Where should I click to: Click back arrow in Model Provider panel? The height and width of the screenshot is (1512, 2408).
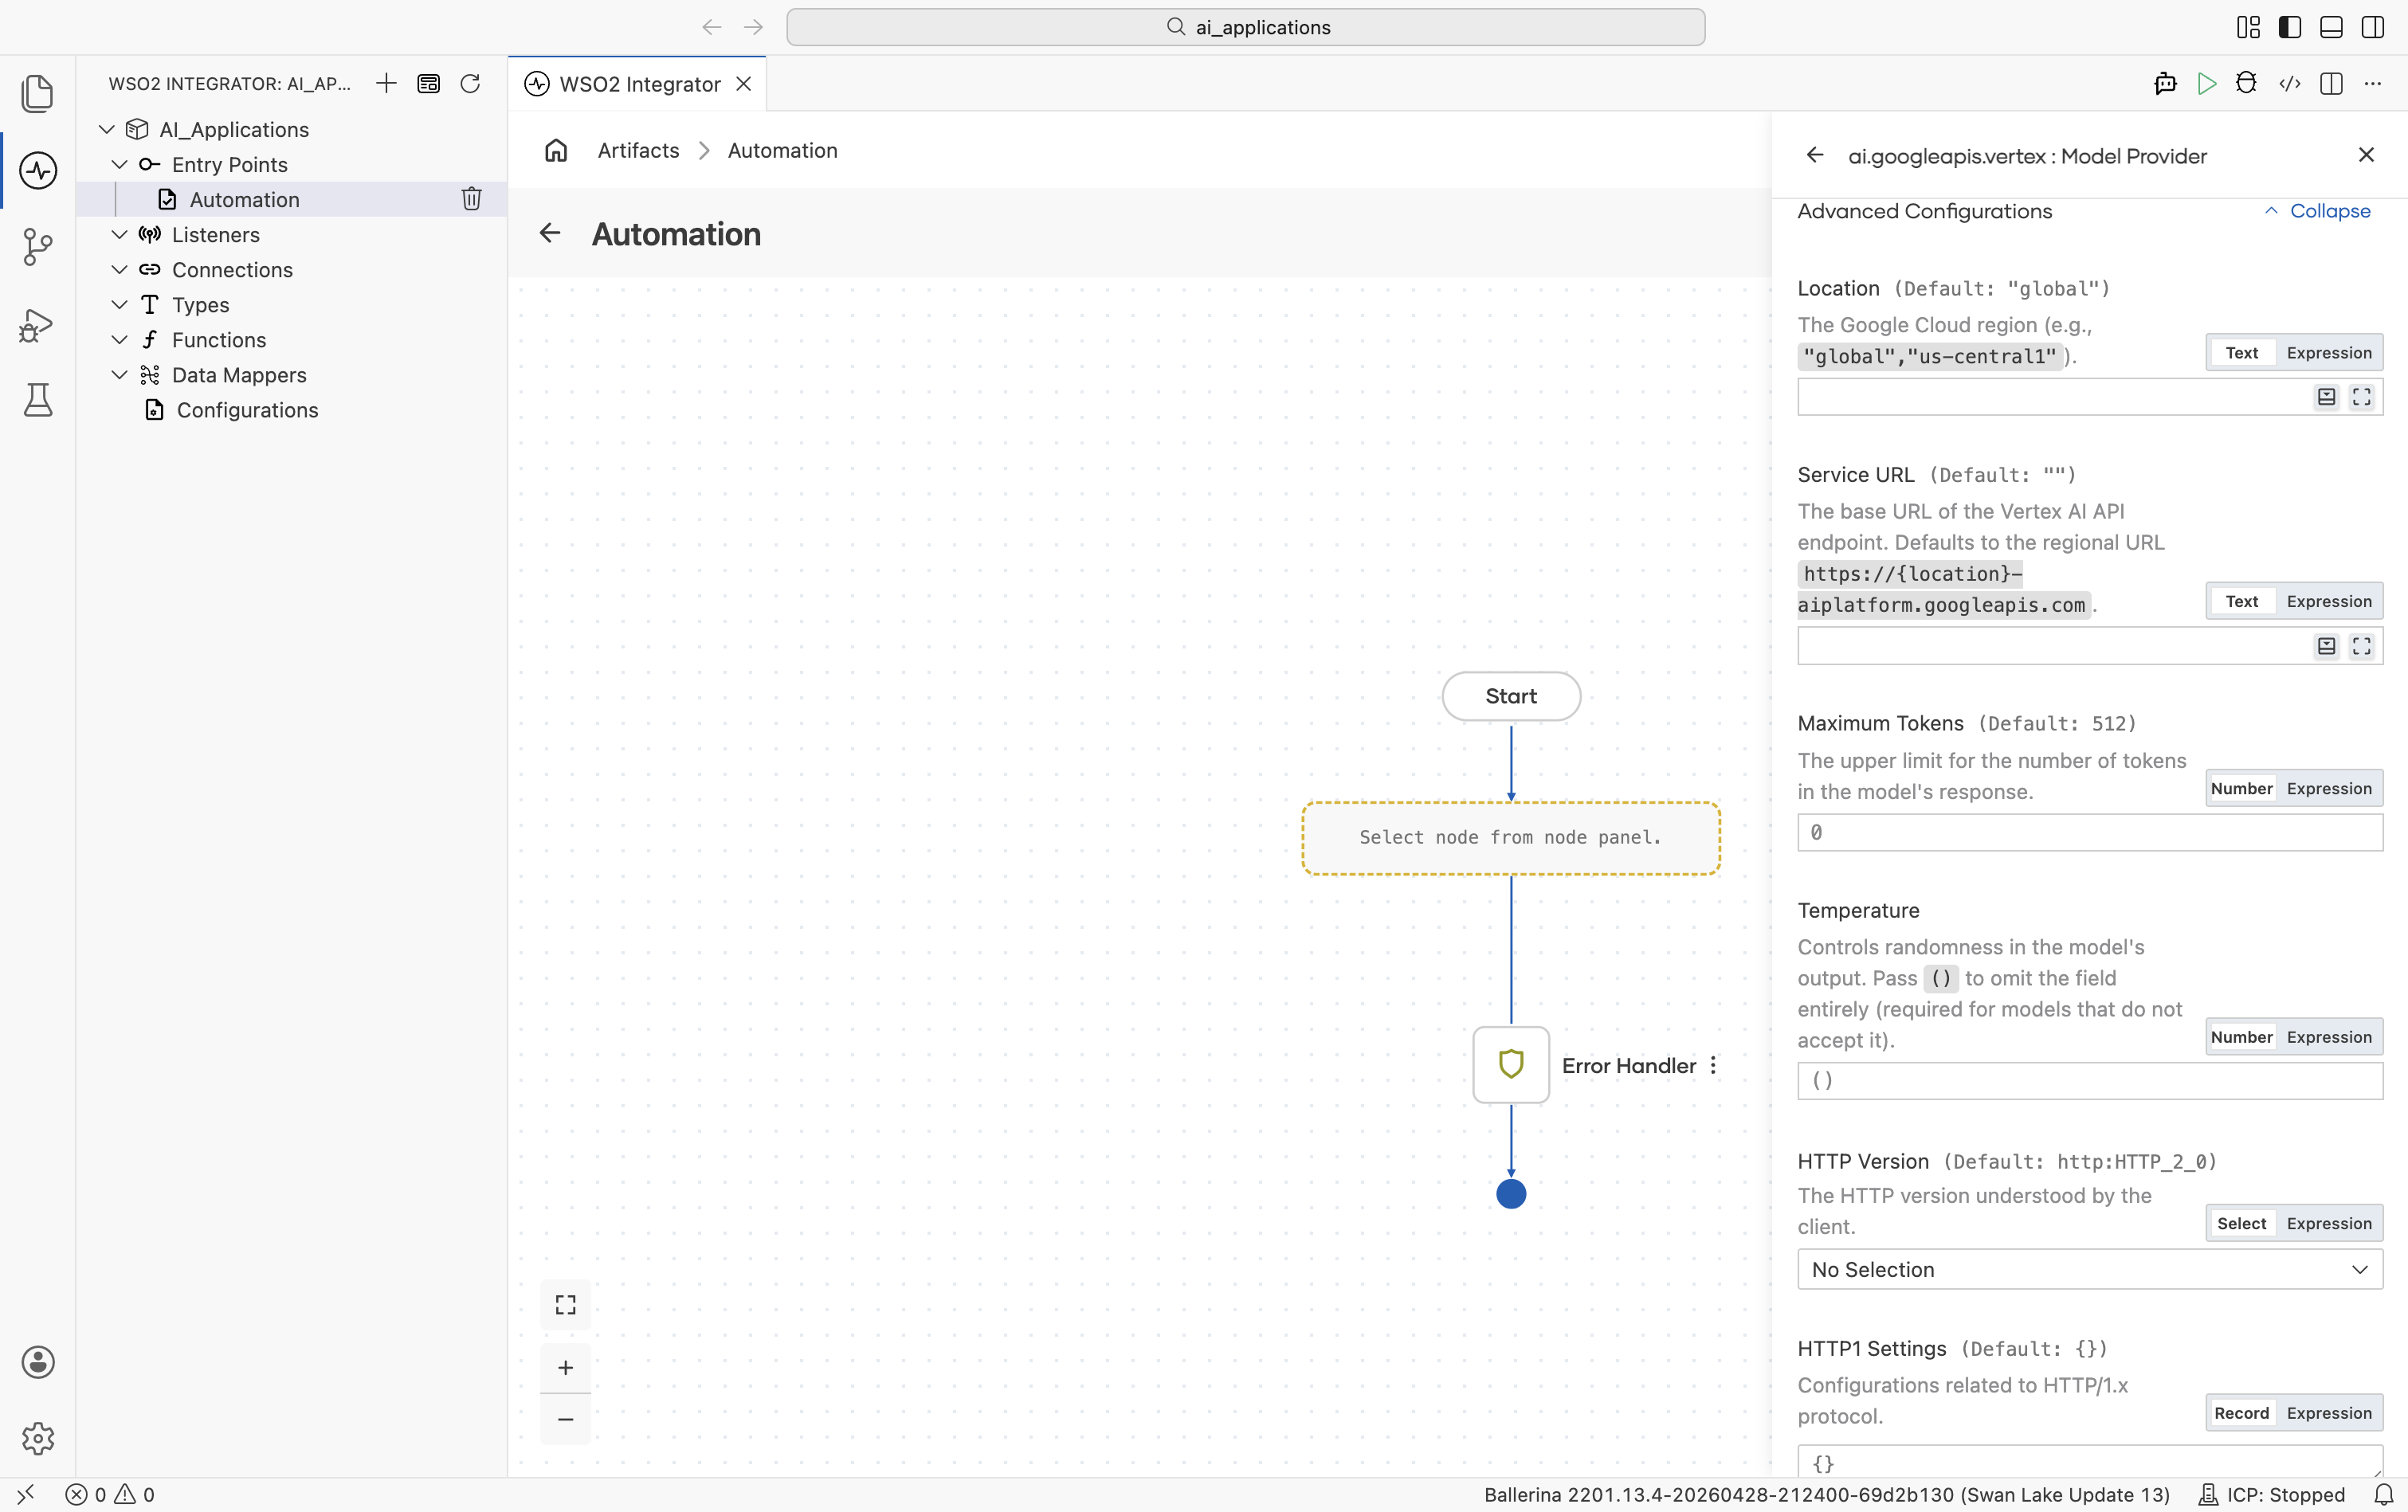click(1815, 155)
